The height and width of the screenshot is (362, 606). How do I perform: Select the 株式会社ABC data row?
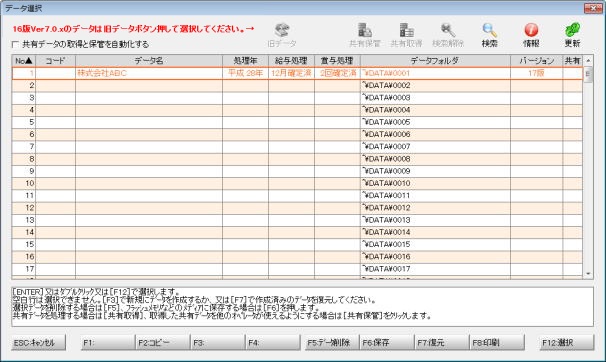click(297, 73)
